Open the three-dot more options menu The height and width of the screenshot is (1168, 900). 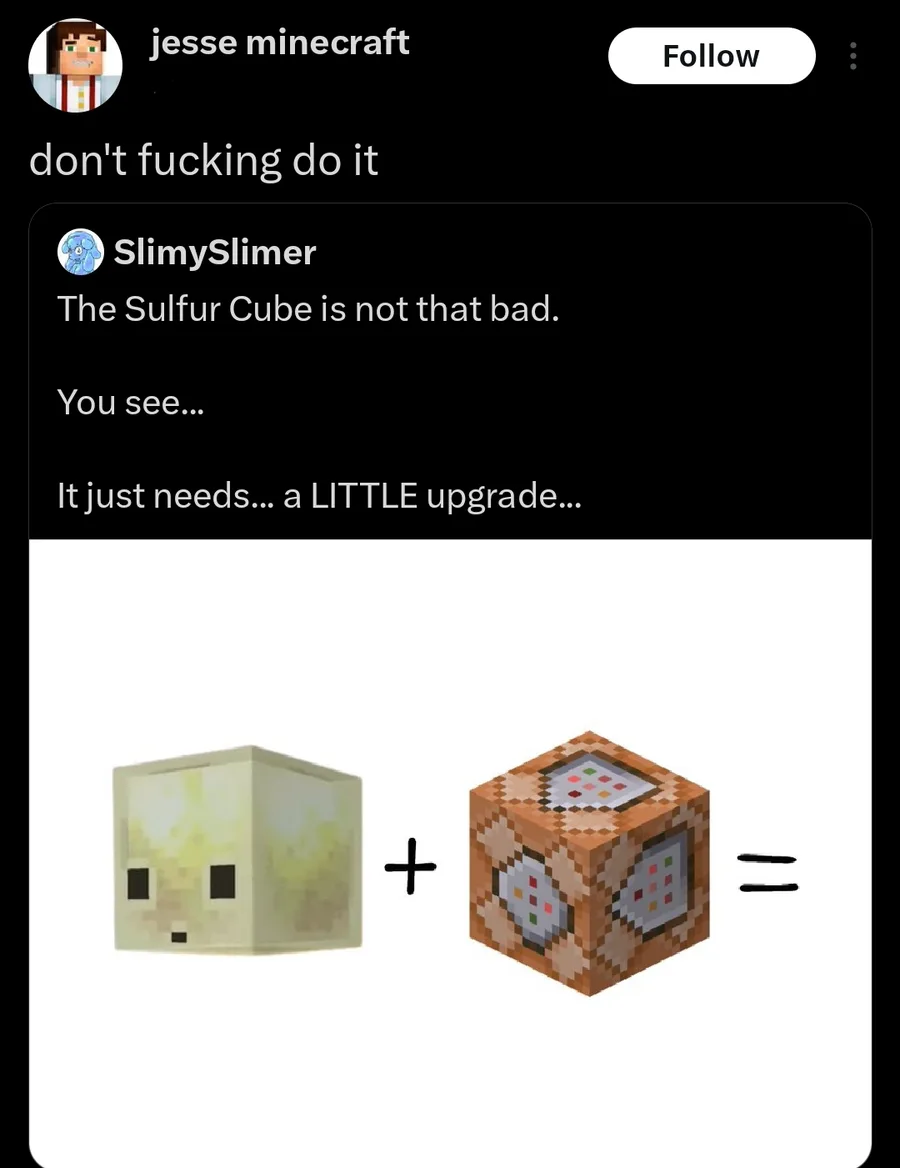point(853,56)
